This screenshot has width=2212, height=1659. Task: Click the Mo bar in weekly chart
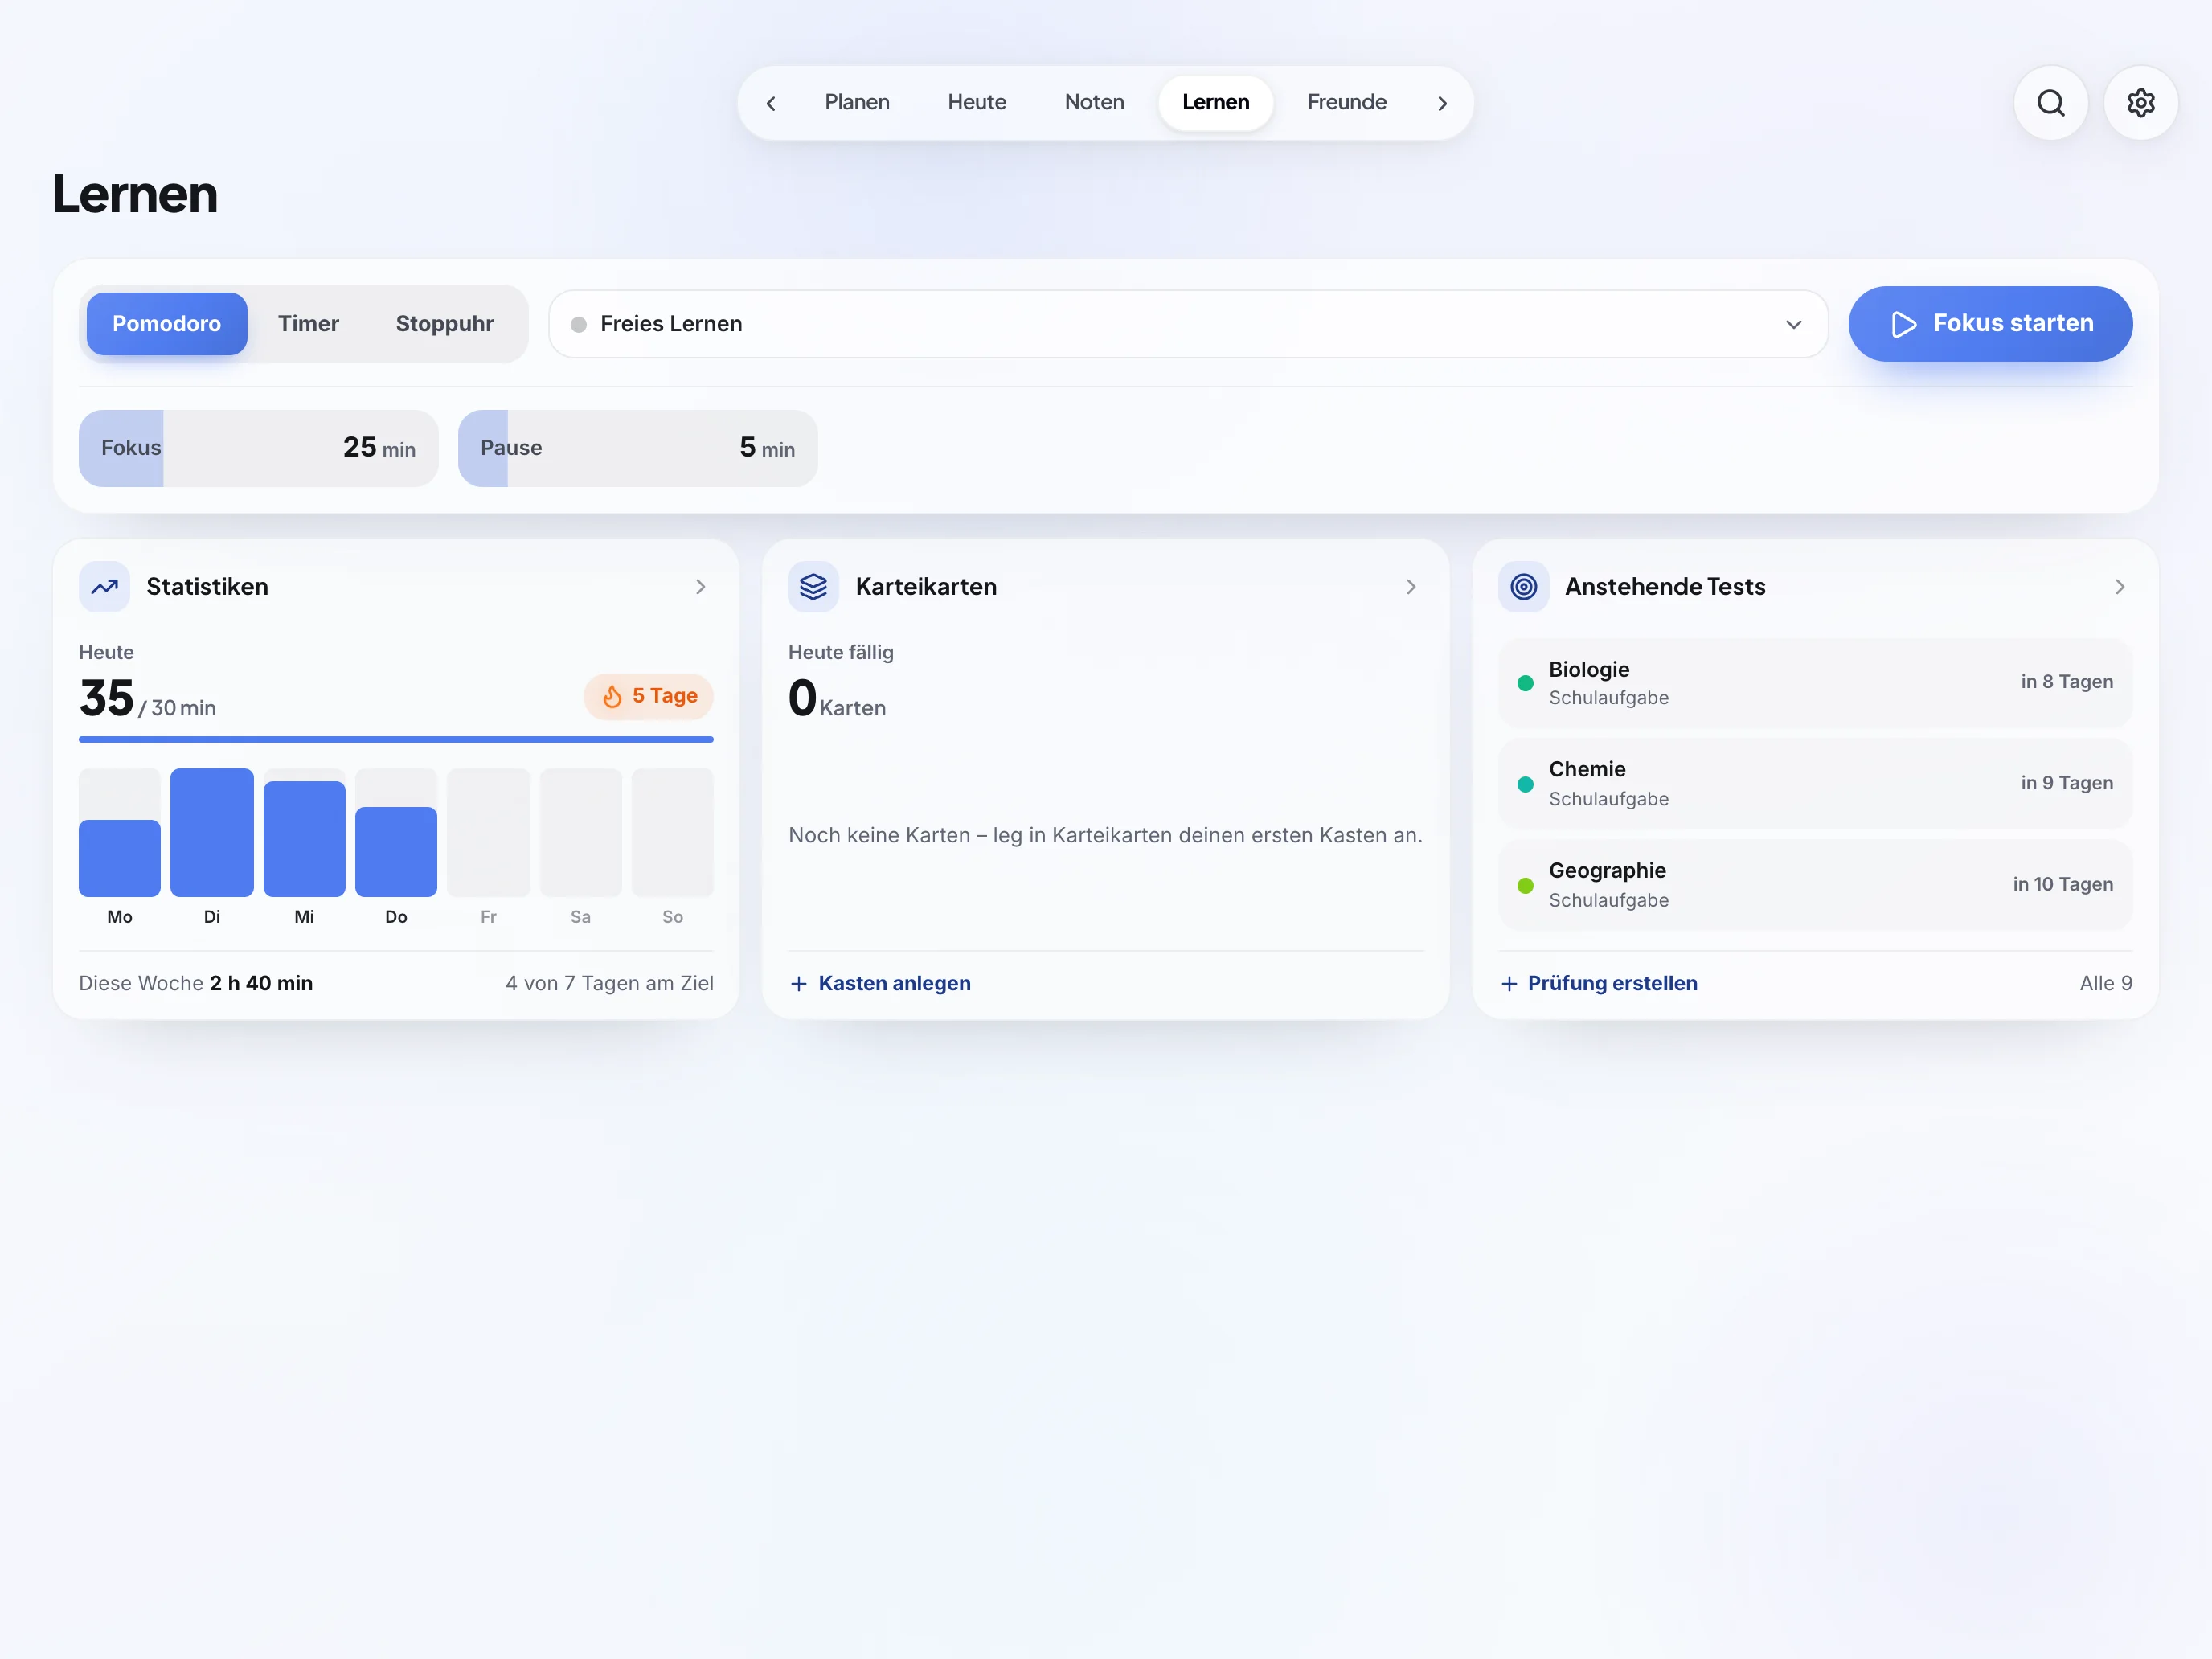click(119, 858)
